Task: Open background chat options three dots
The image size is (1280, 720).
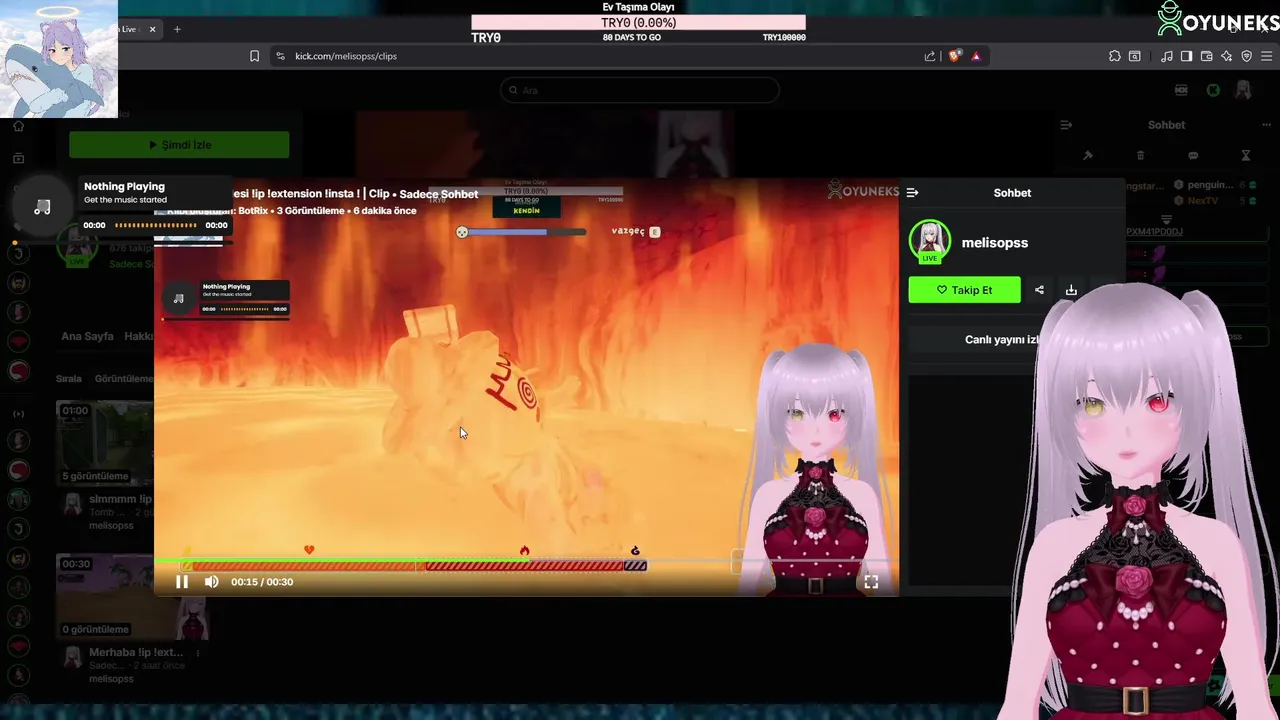Action: [1266, 125]
